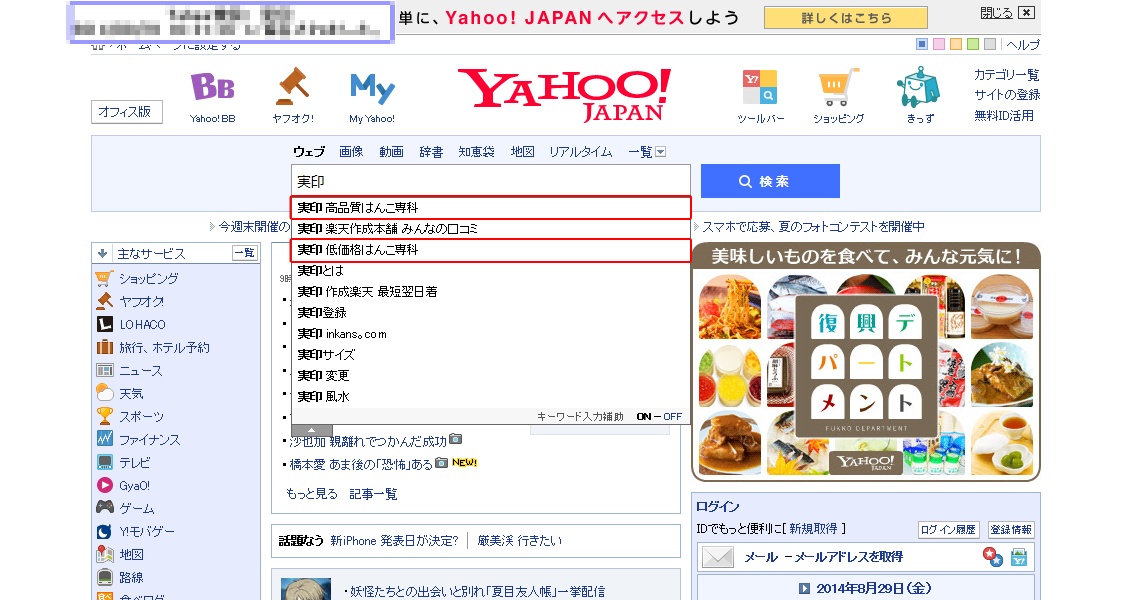
Task: Click camera icon beside 橋本愛 headline
Action: pyautogui.click(x=442, y=462)
